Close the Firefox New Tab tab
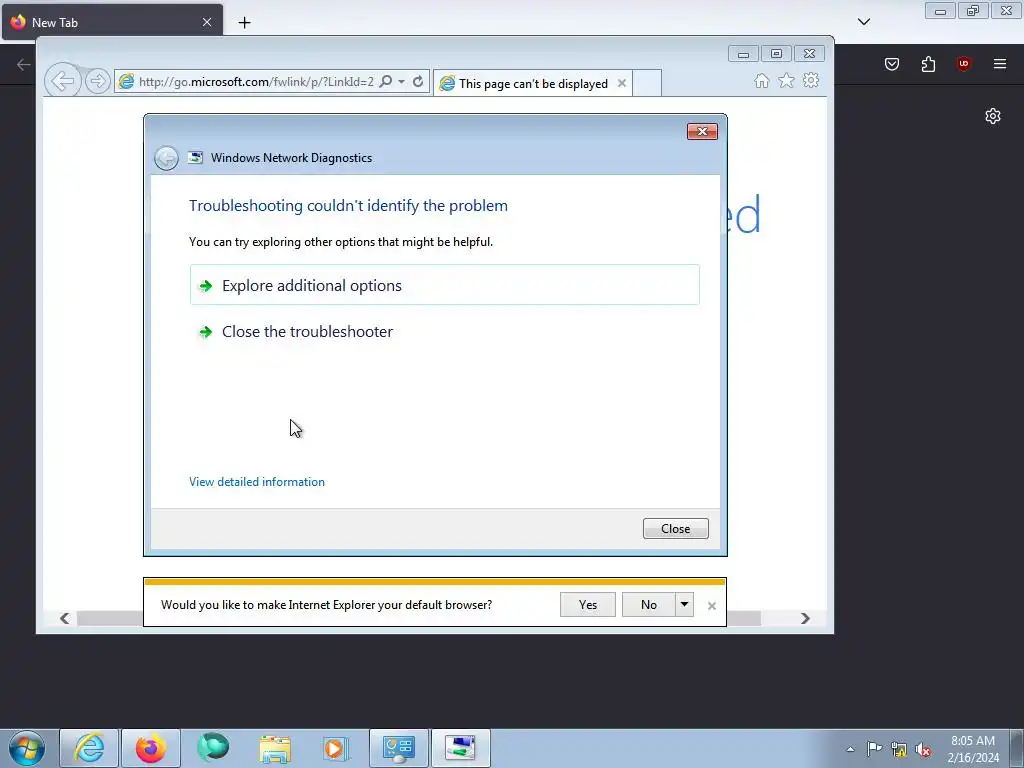The width and height of the screenshot is (1024, 768). [x=206, y=22]
